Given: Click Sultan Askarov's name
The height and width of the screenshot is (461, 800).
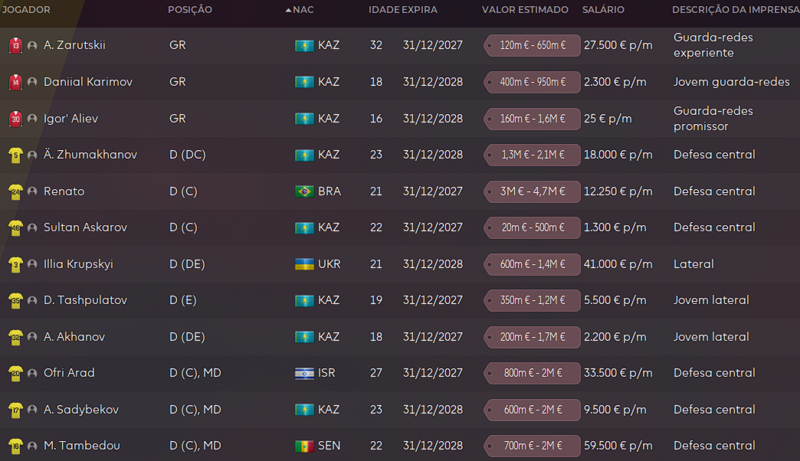Looking at the screenshot, I should [85, 227].
